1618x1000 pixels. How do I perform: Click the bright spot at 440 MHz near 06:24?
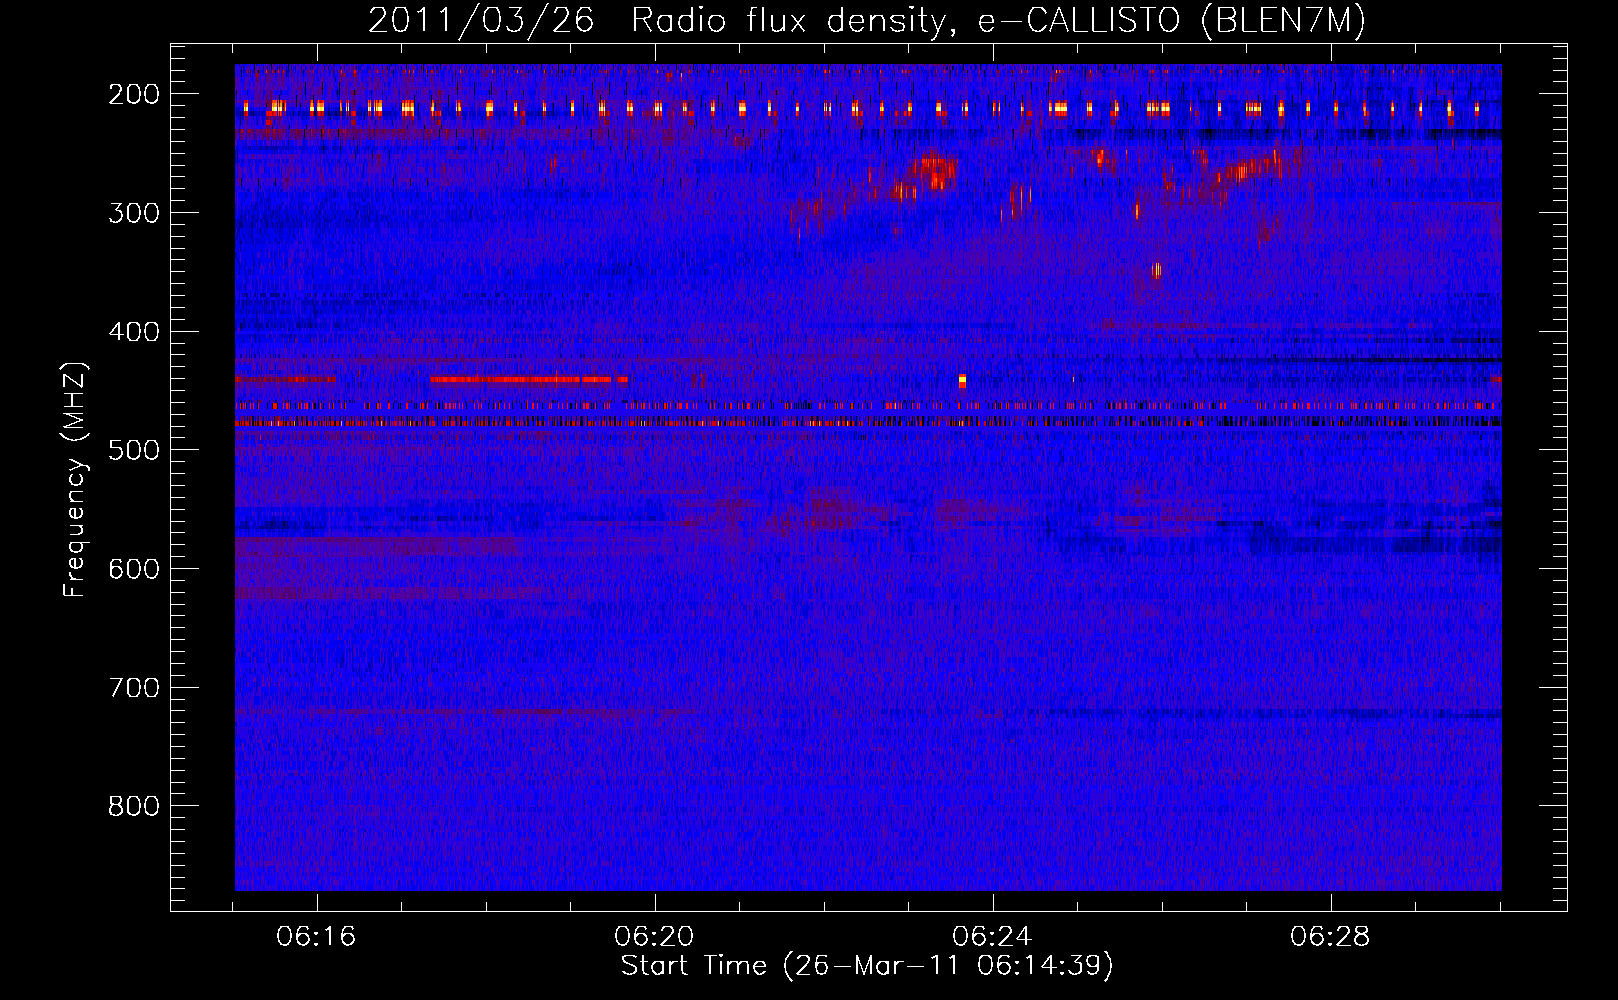point(962,380)
